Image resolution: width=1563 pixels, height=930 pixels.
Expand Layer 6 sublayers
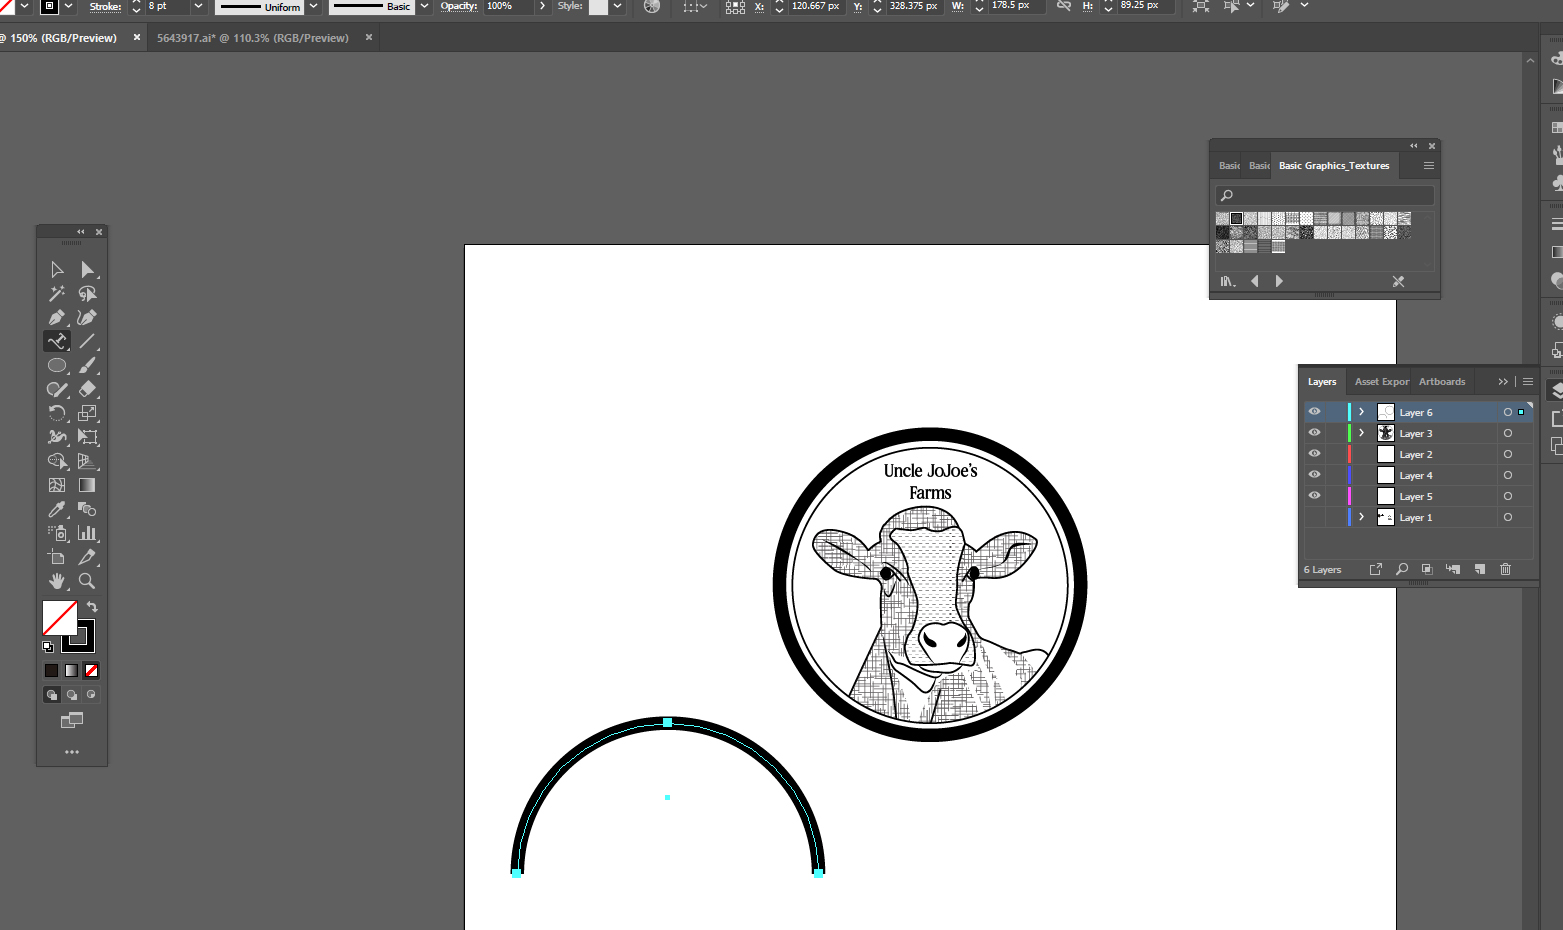click(x=1361, y=412)
